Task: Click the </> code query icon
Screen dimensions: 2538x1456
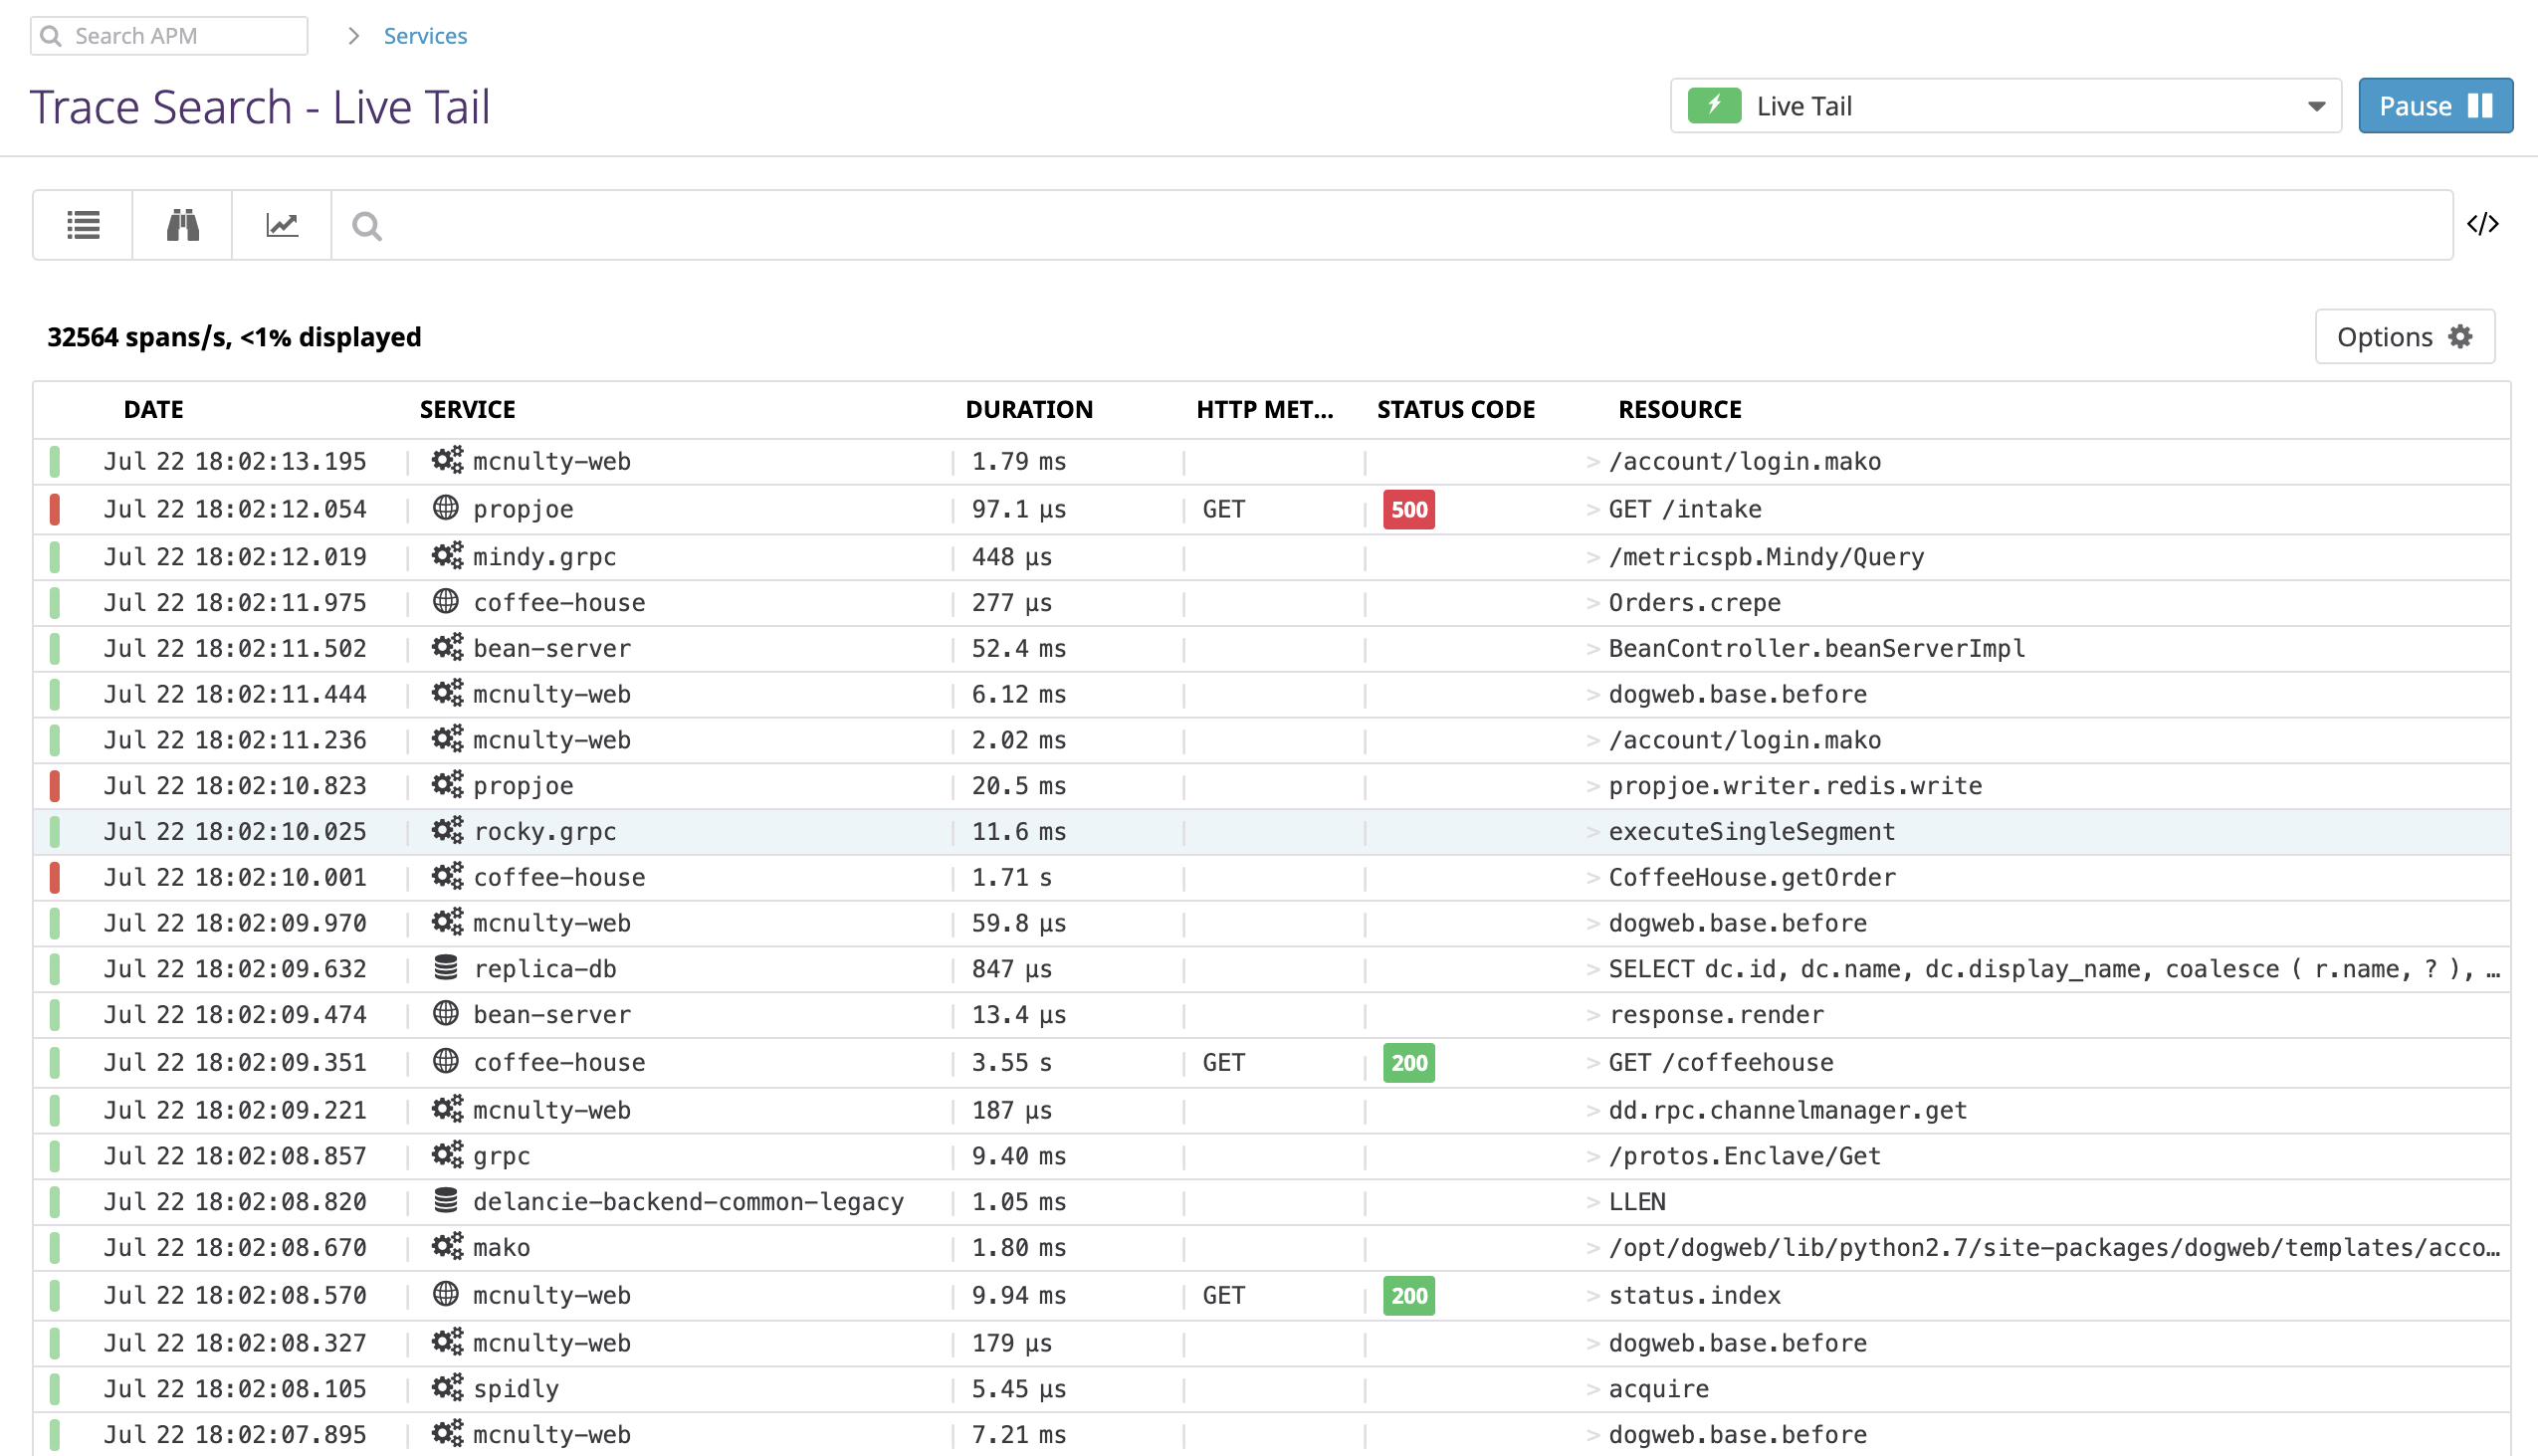Action: [x=2484, y=224]
